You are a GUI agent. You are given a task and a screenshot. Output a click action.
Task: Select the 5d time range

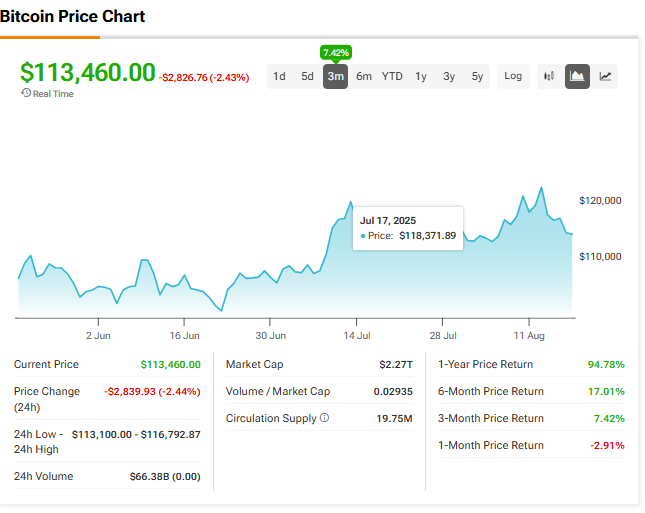coord(307,76)
